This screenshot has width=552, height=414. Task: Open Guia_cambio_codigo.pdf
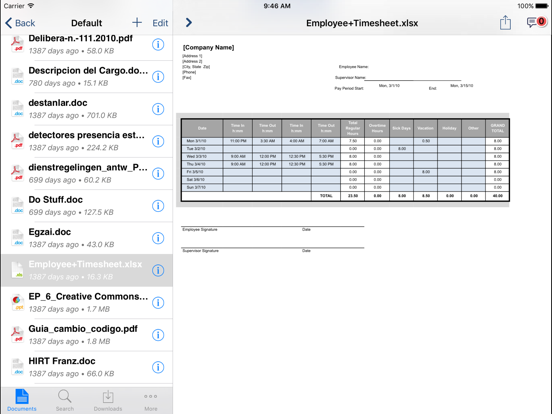(87, 335)
